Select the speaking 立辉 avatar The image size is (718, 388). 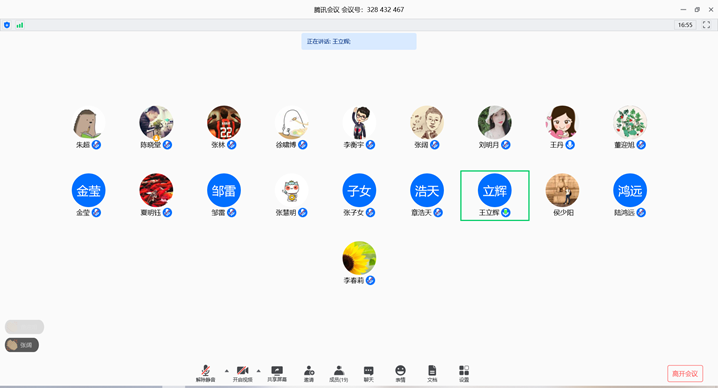coord(495,190)
